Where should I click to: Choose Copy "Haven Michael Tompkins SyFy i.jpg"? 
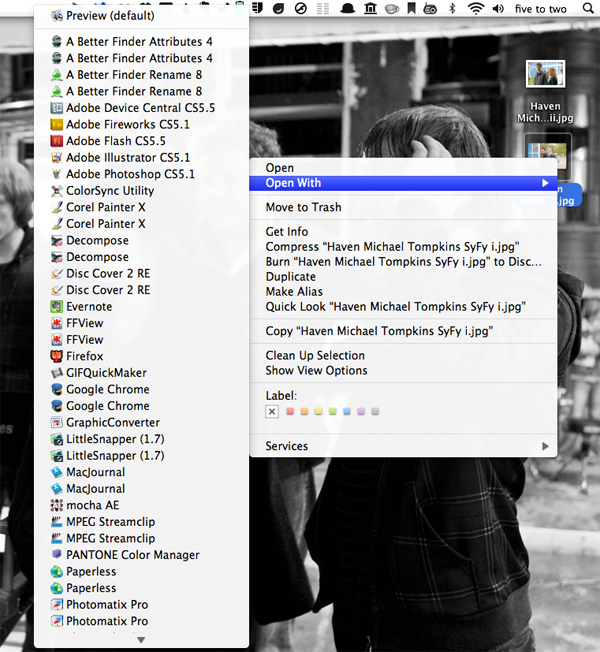coord(403,331)
